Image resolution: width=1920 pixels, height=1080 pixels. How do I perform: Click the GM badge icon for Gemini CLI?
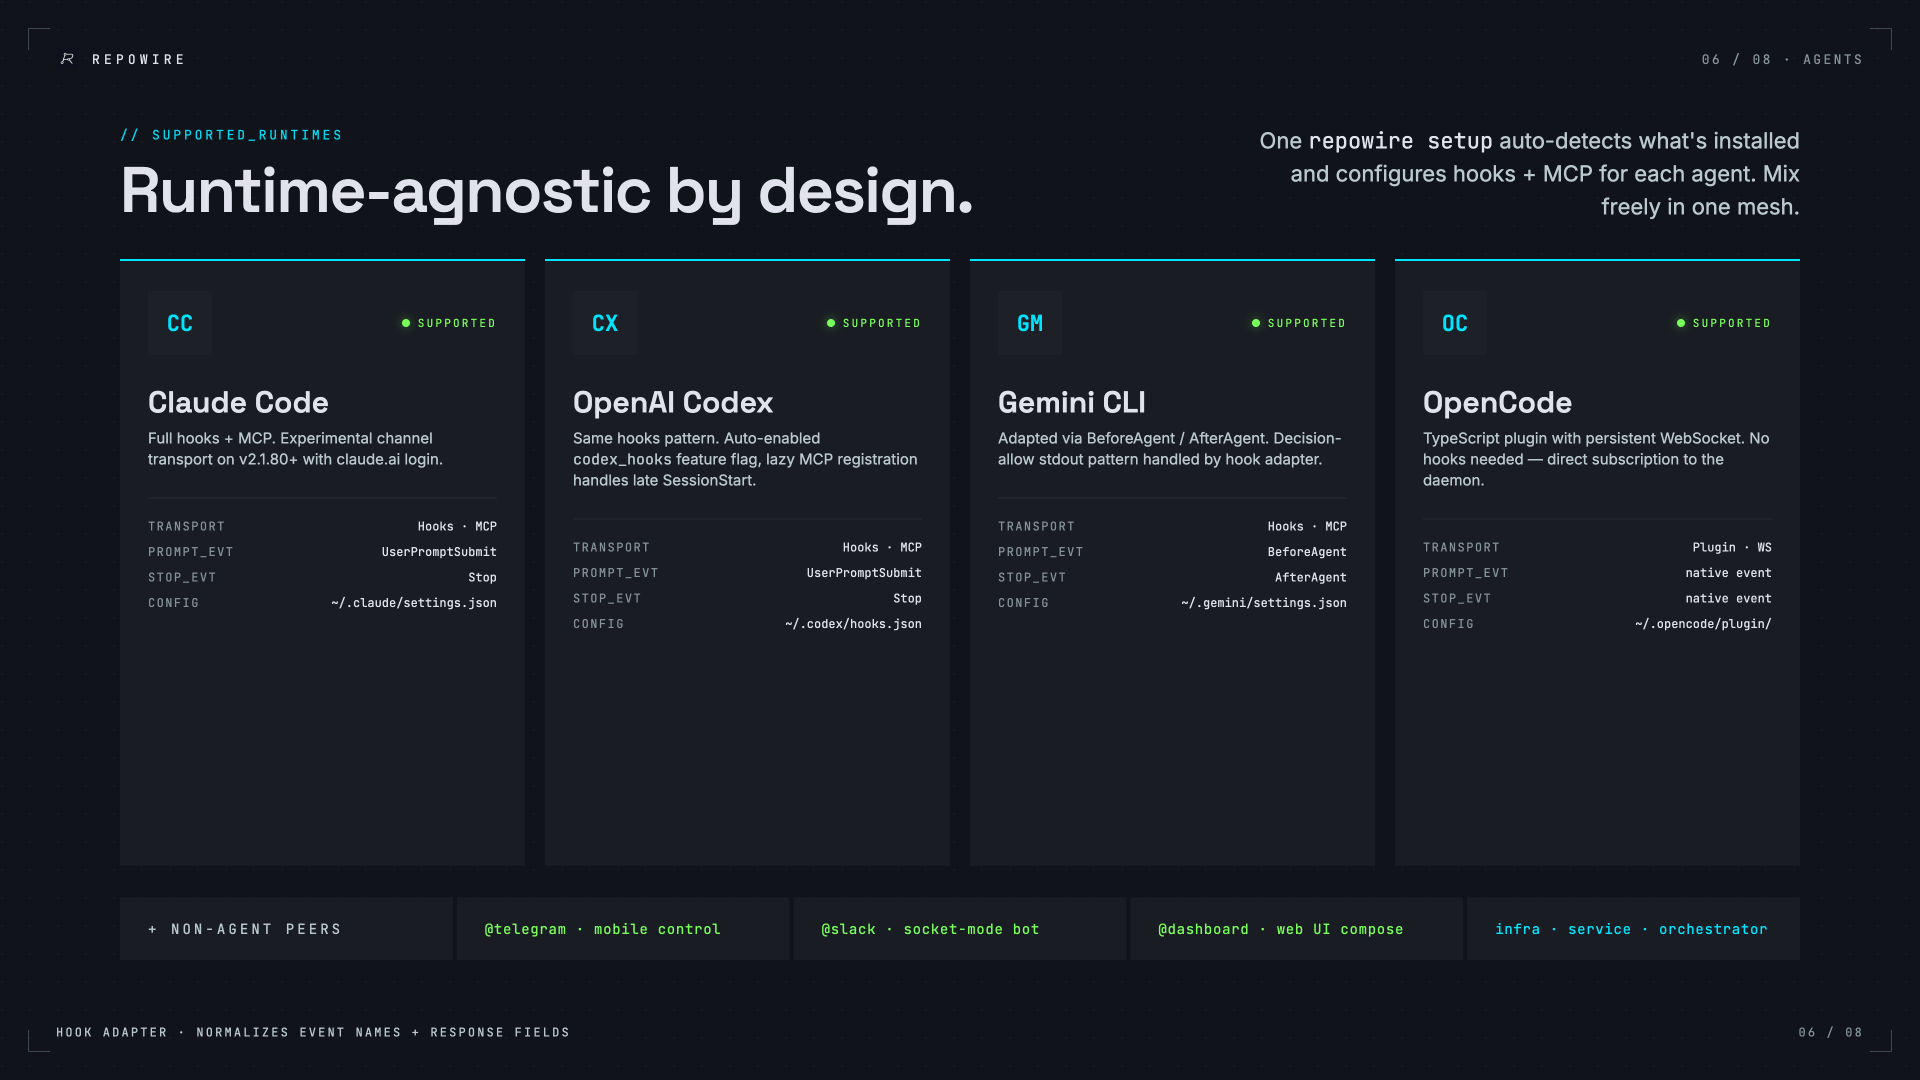click(1030, 323)
